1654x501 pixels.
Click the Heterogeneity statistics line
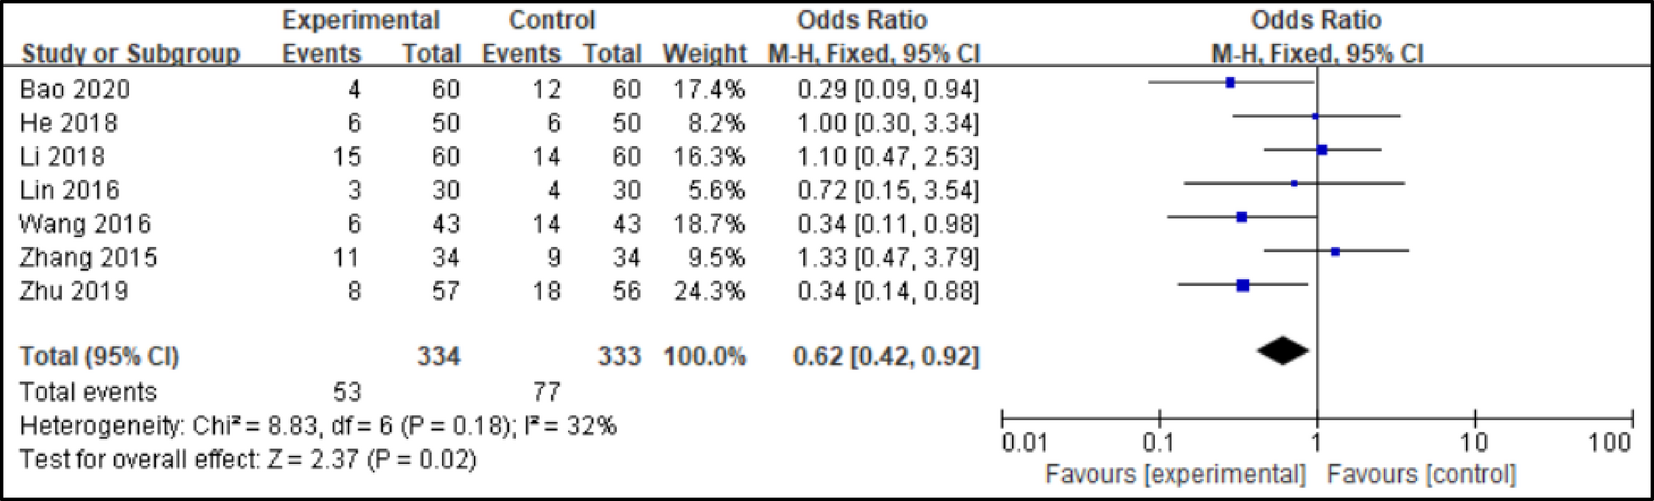coord(318,427)
